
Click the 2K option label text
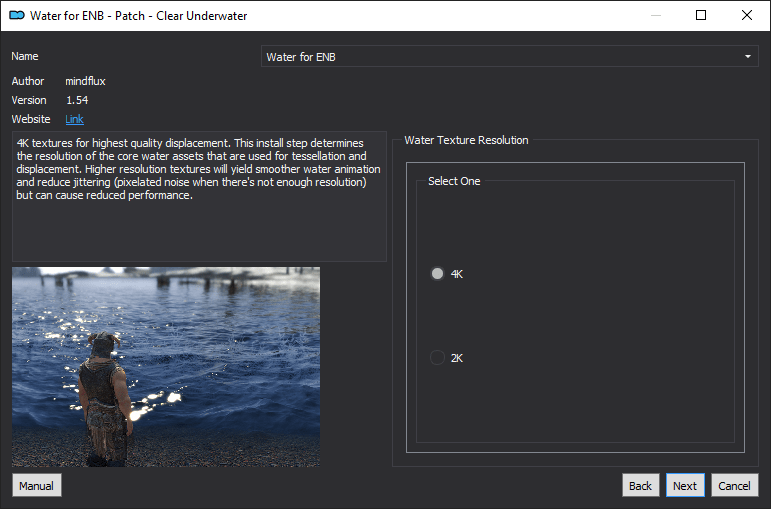pyautogui.click(x=457, y=358)
